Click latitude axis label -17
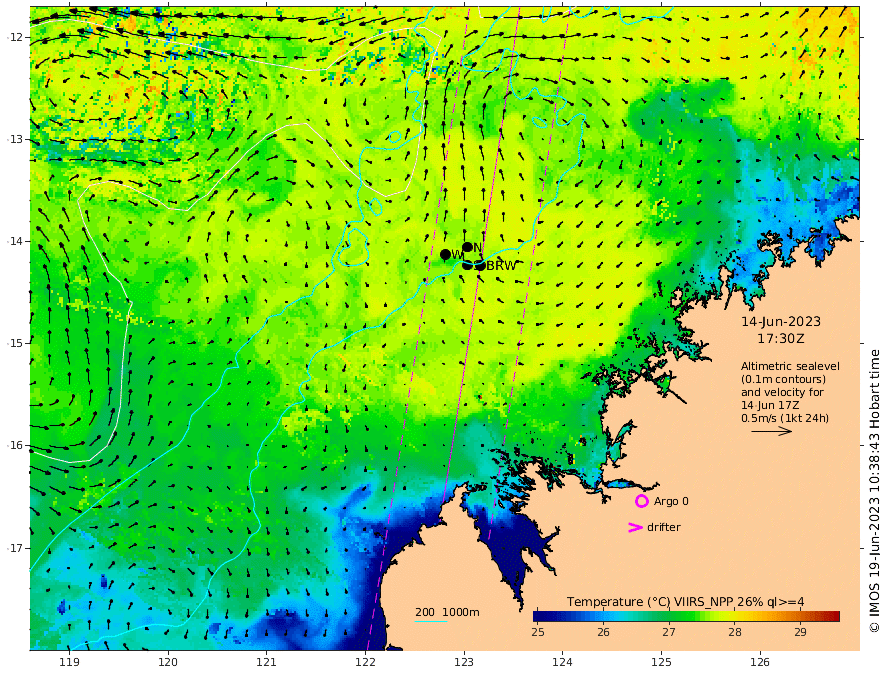This screenshot has width=880, height=680. tap(15, 548)
